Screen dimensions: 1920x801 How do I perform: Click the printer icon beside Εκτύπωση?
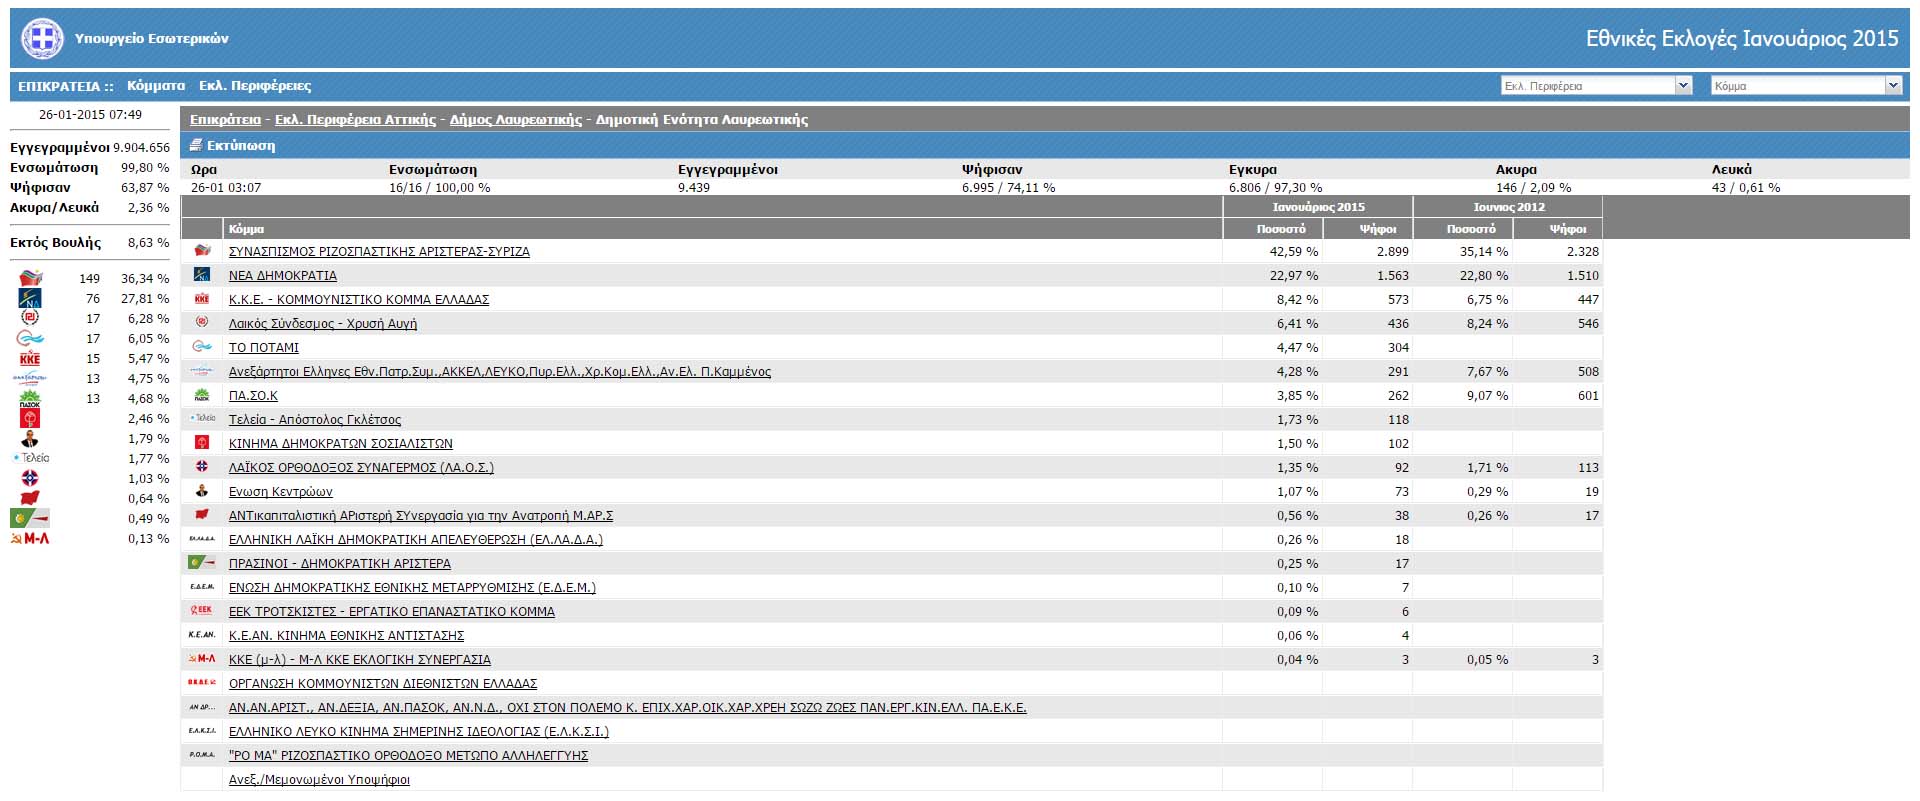tap(197, 145)
